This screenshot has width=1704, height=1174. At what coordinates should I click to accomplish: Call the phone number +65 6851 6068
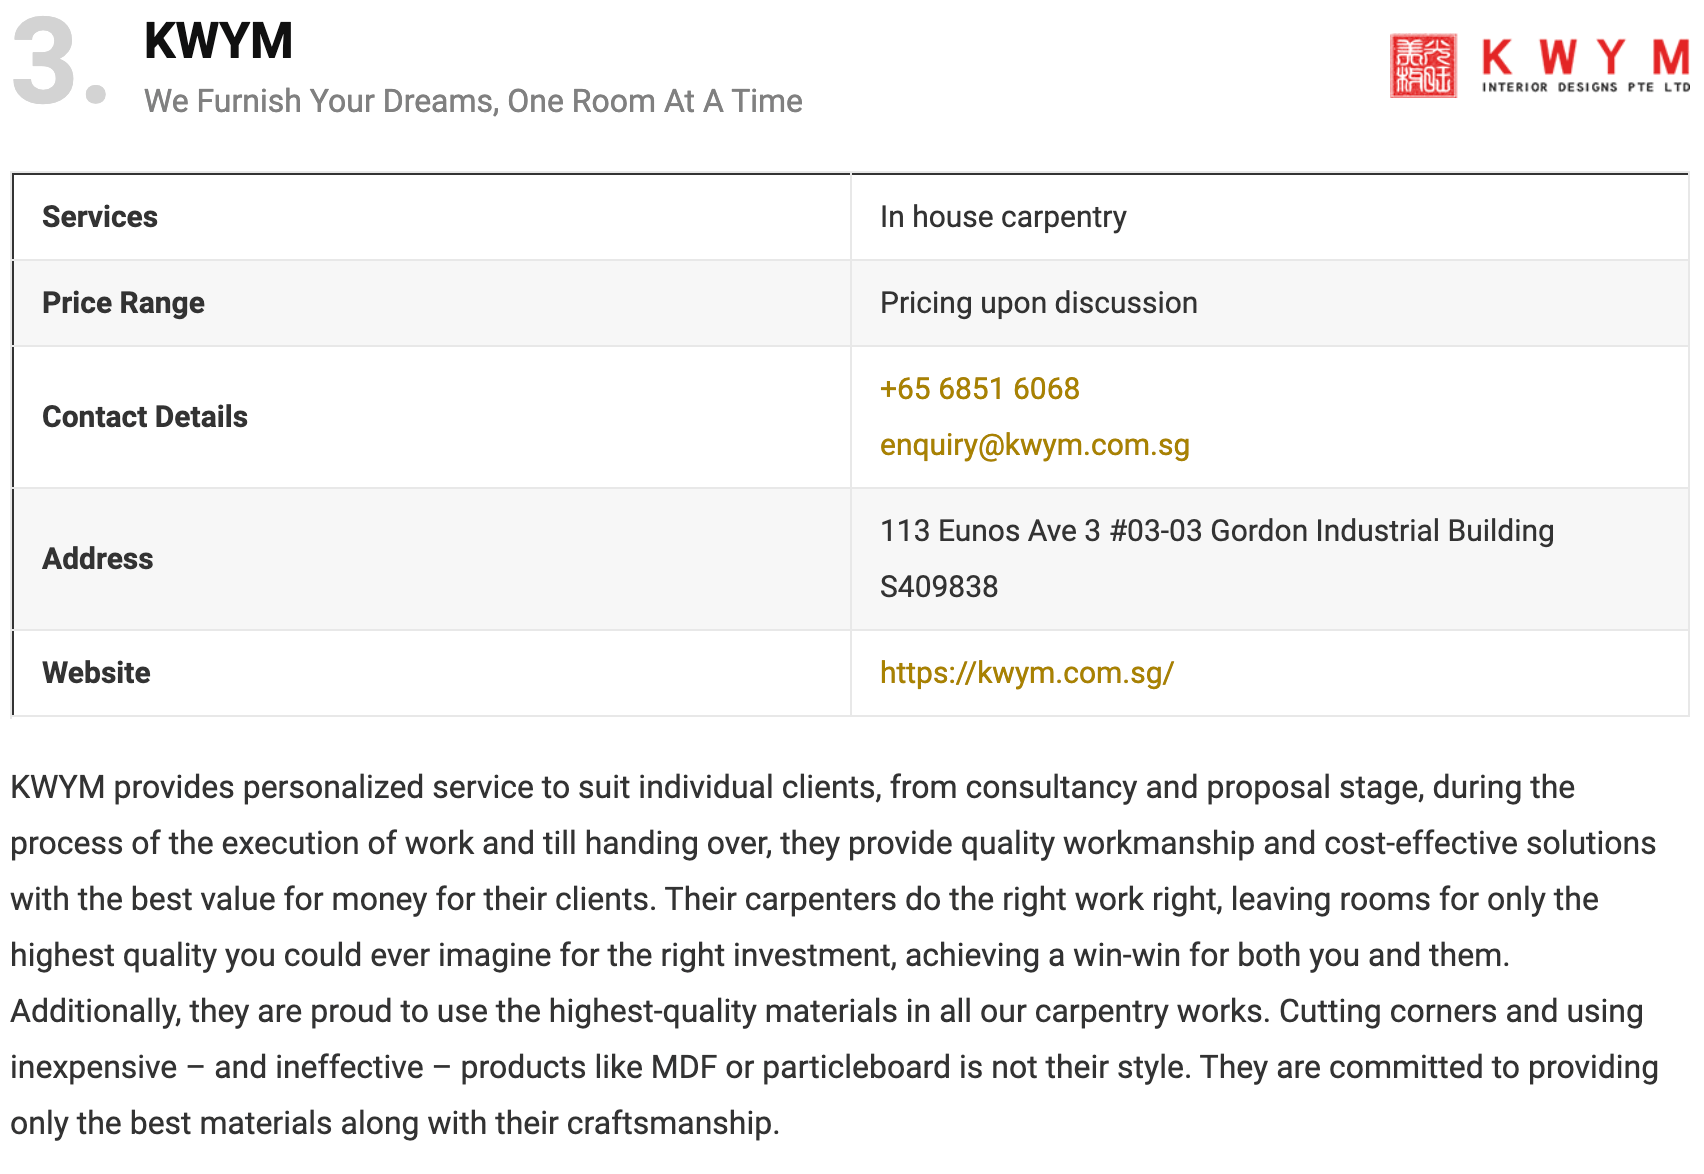point(980,389)
